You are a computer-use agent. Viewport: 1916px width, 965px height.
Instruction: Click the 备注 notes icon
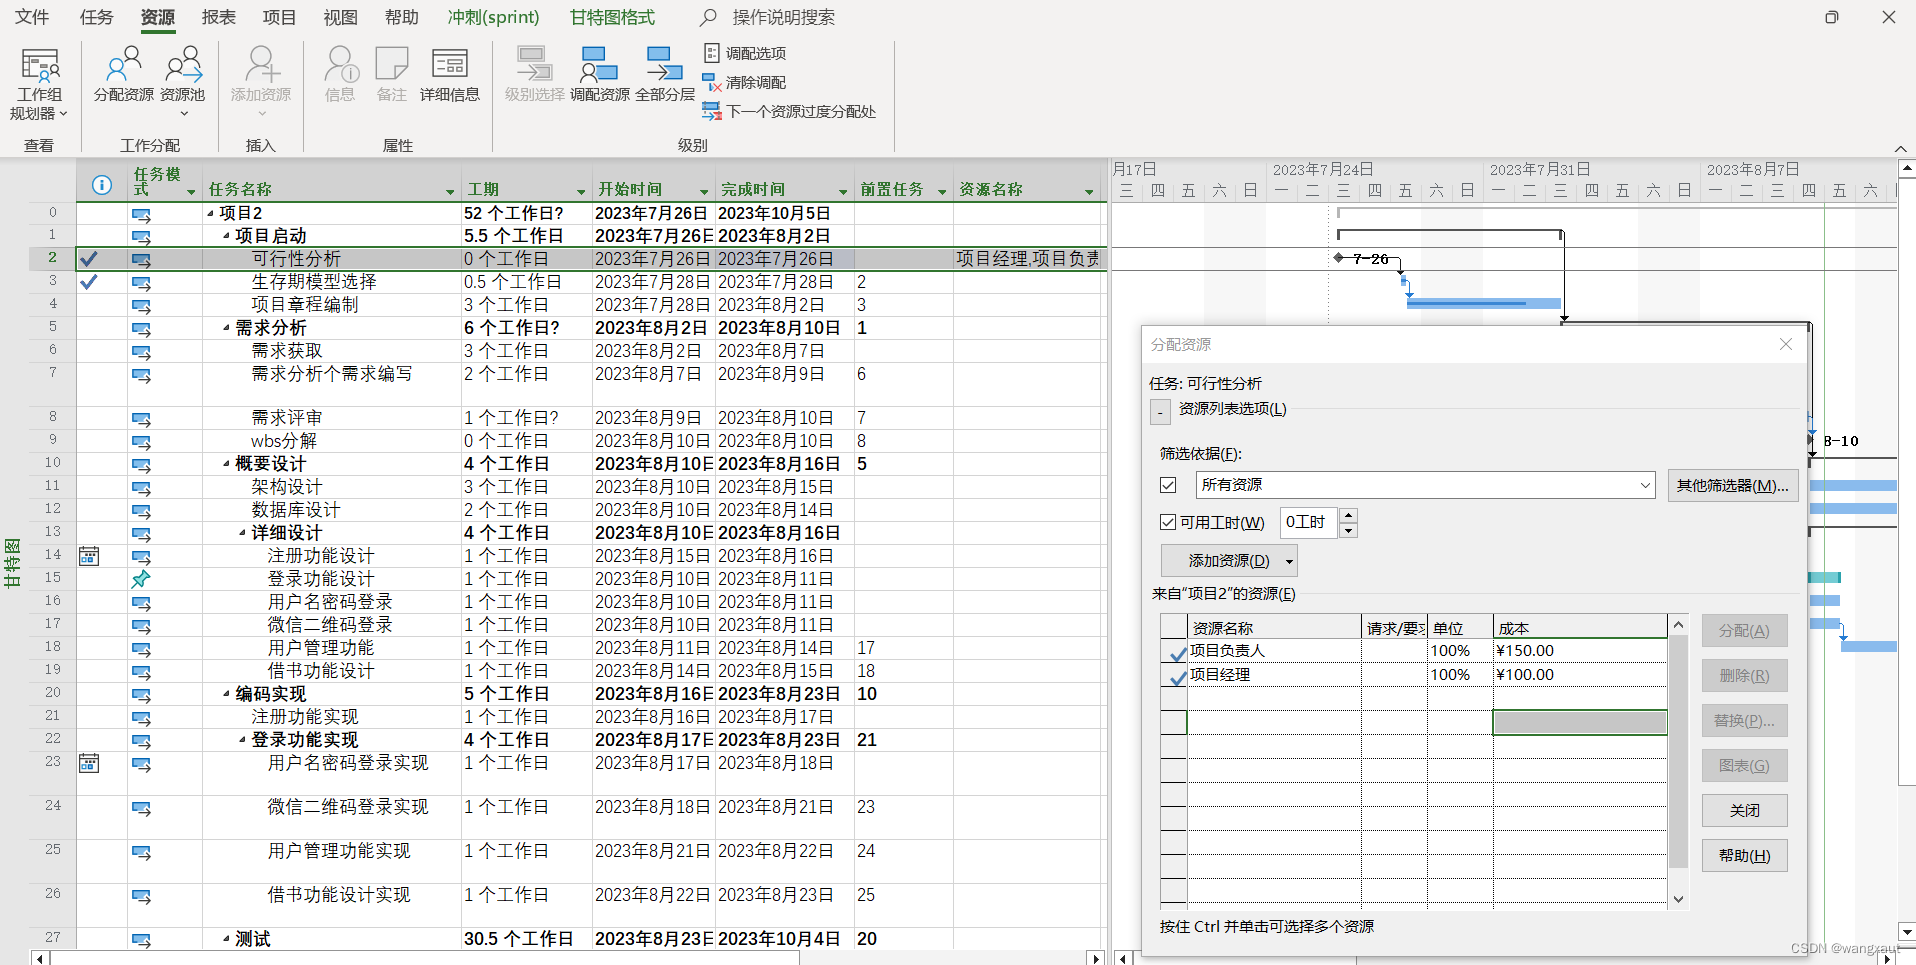[x=391, y=74]
